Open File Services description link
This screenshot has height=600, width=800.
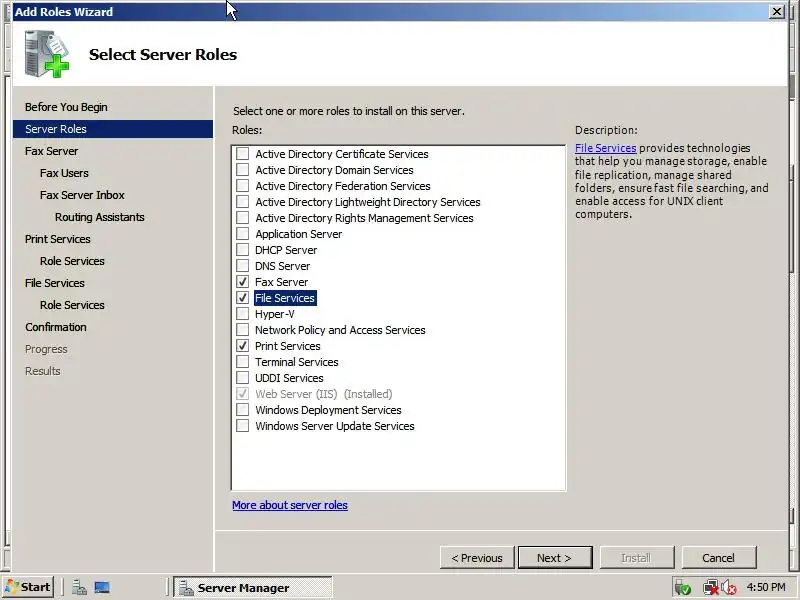pyautogui.click(x=606, y=148)
